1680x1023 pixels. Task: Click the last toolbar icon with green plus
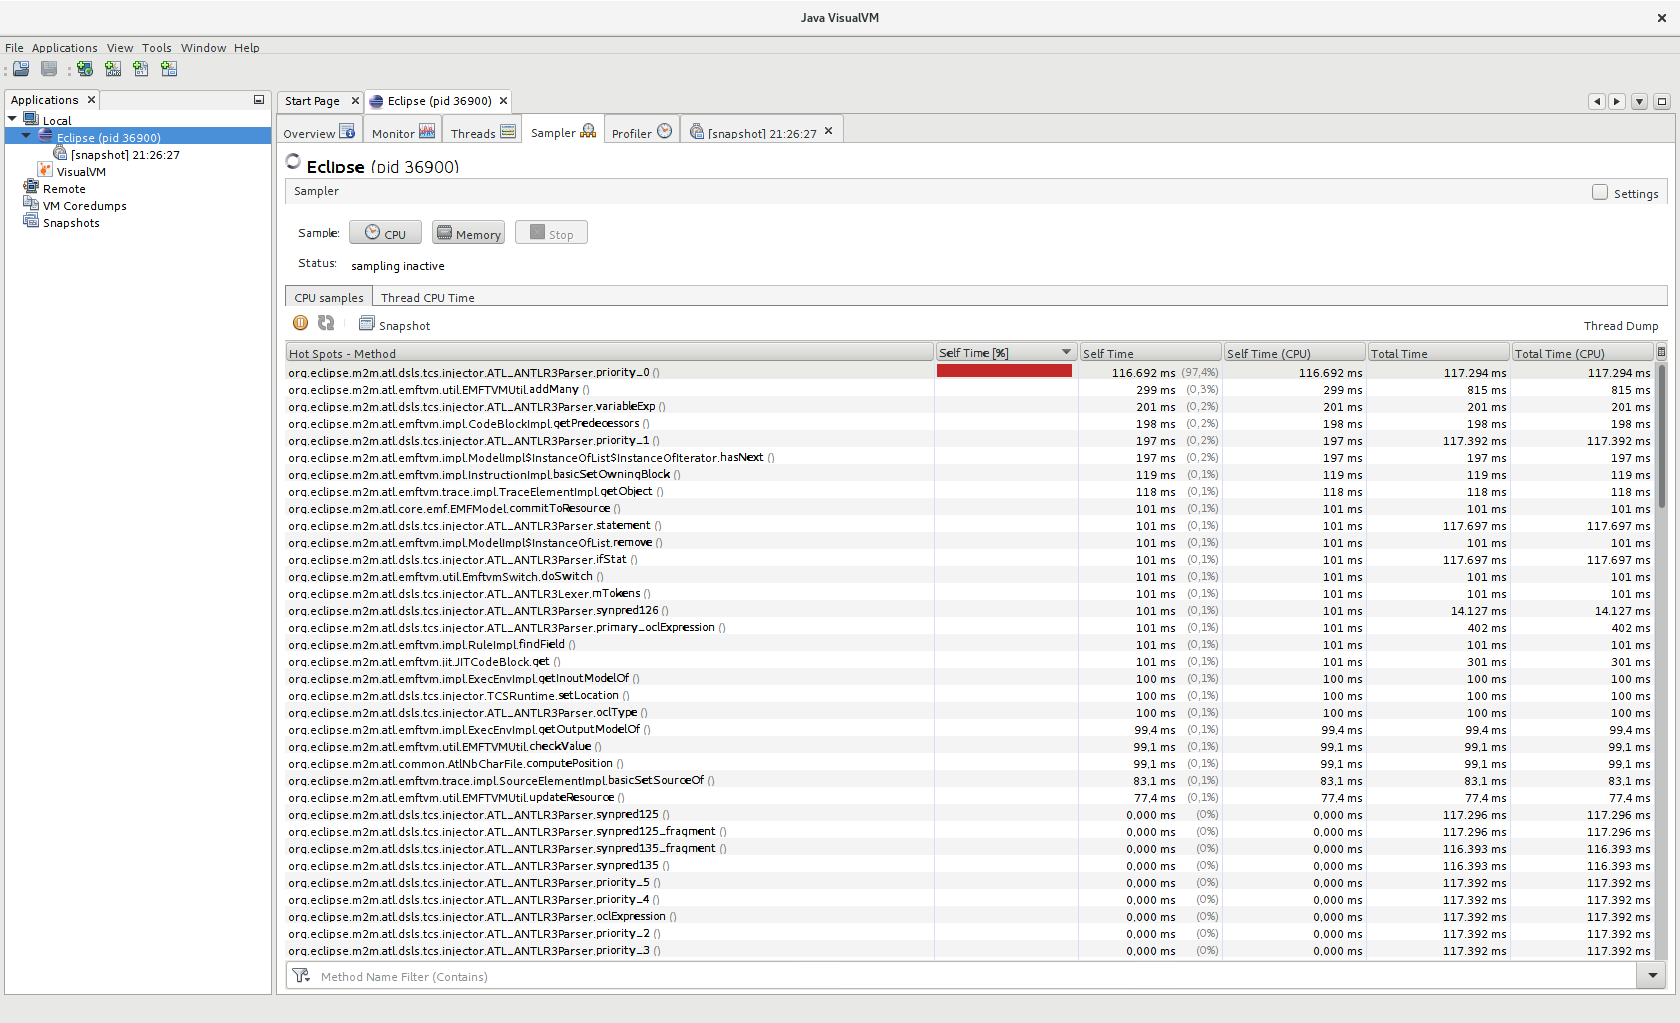169,69
